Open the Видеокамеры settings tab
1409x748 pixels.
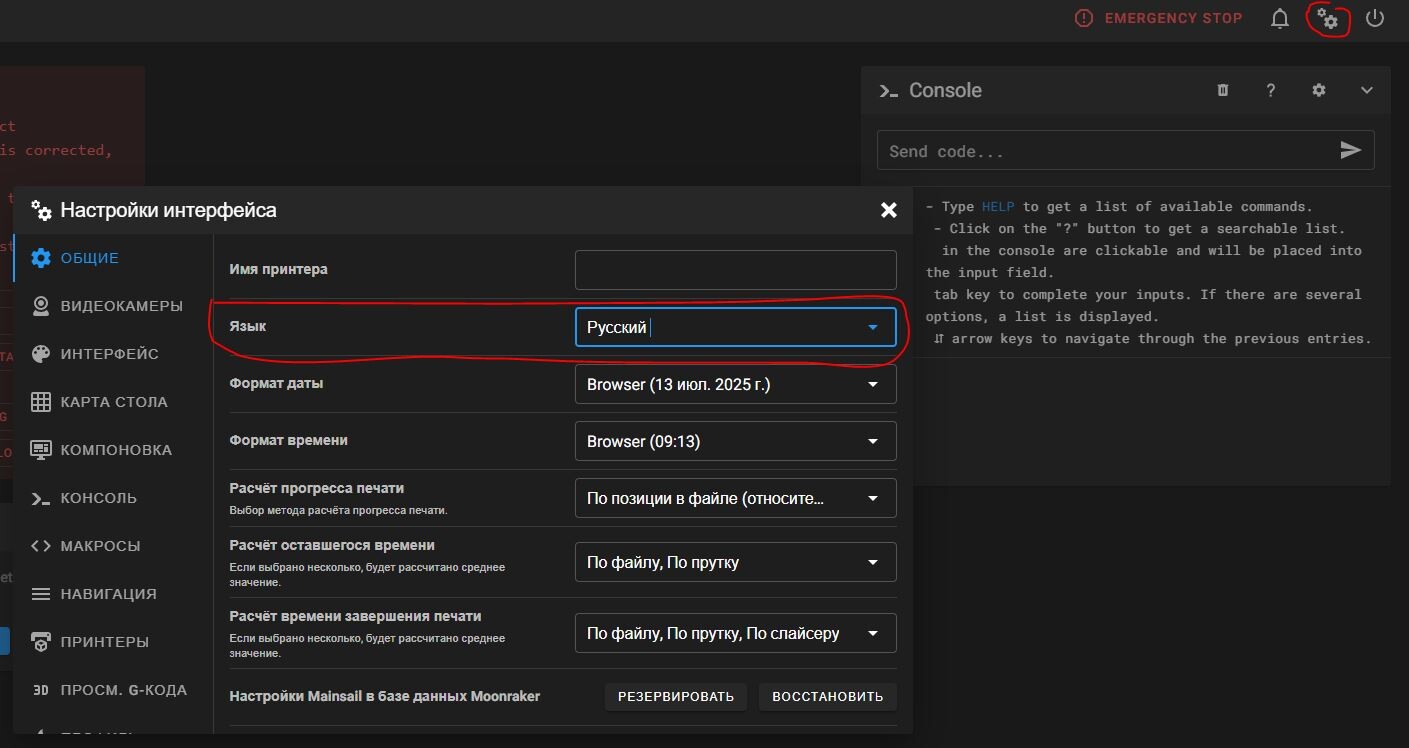(121, 306)
